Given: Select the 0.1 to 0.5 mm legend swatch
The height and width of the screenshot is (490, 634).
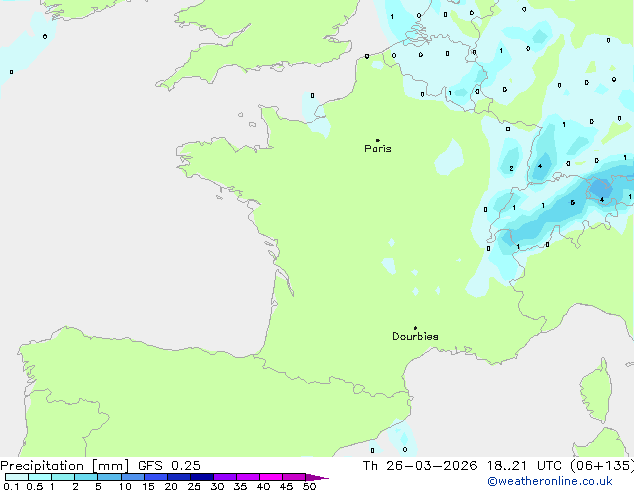Looking at the screenshot, I should click(x=17, y=477).
